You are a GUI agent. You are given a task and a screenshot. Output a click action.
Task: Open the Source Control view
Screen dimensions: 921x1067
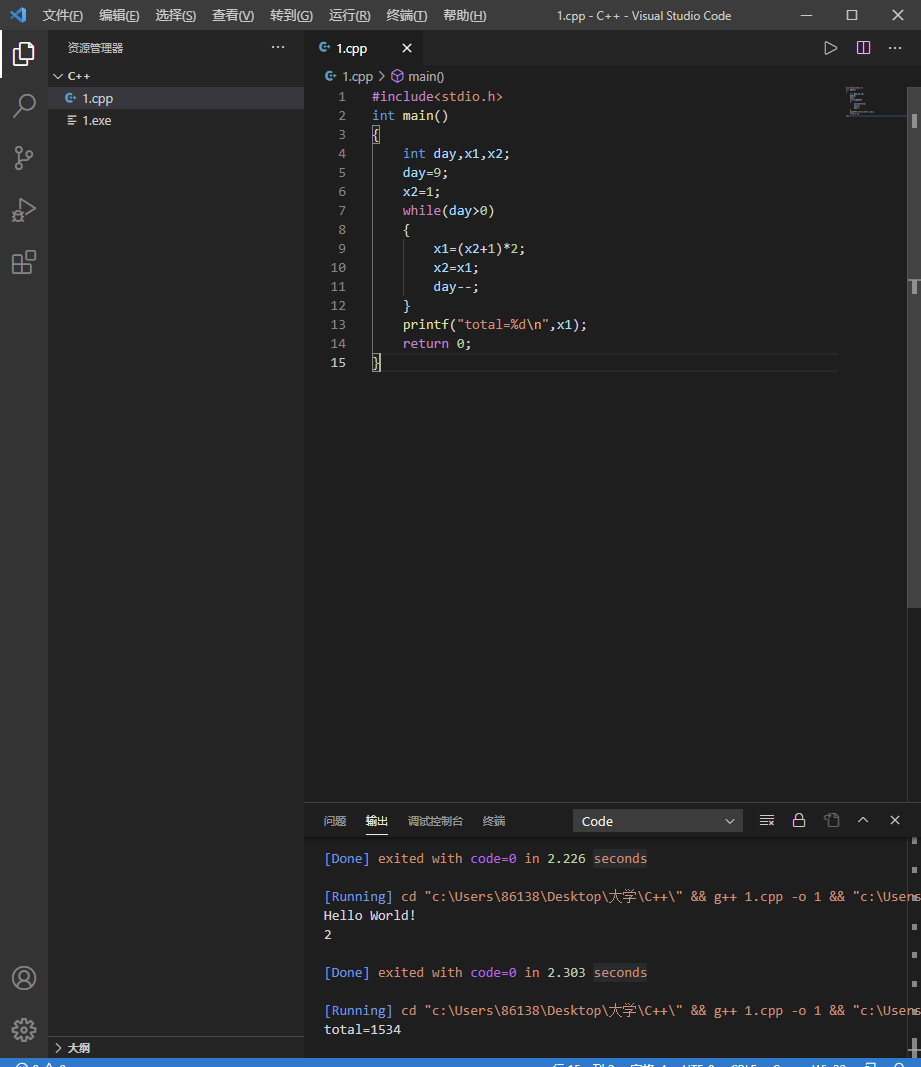(23, 158)
